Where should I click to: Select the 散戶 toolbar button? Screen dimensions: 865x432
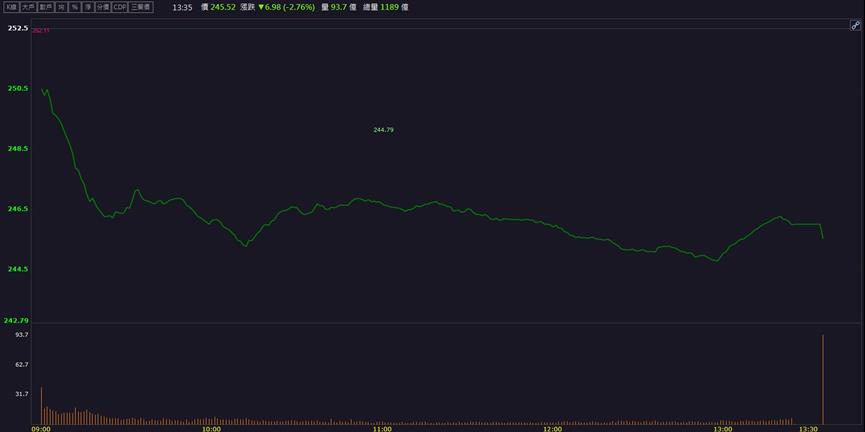[46, 7]
